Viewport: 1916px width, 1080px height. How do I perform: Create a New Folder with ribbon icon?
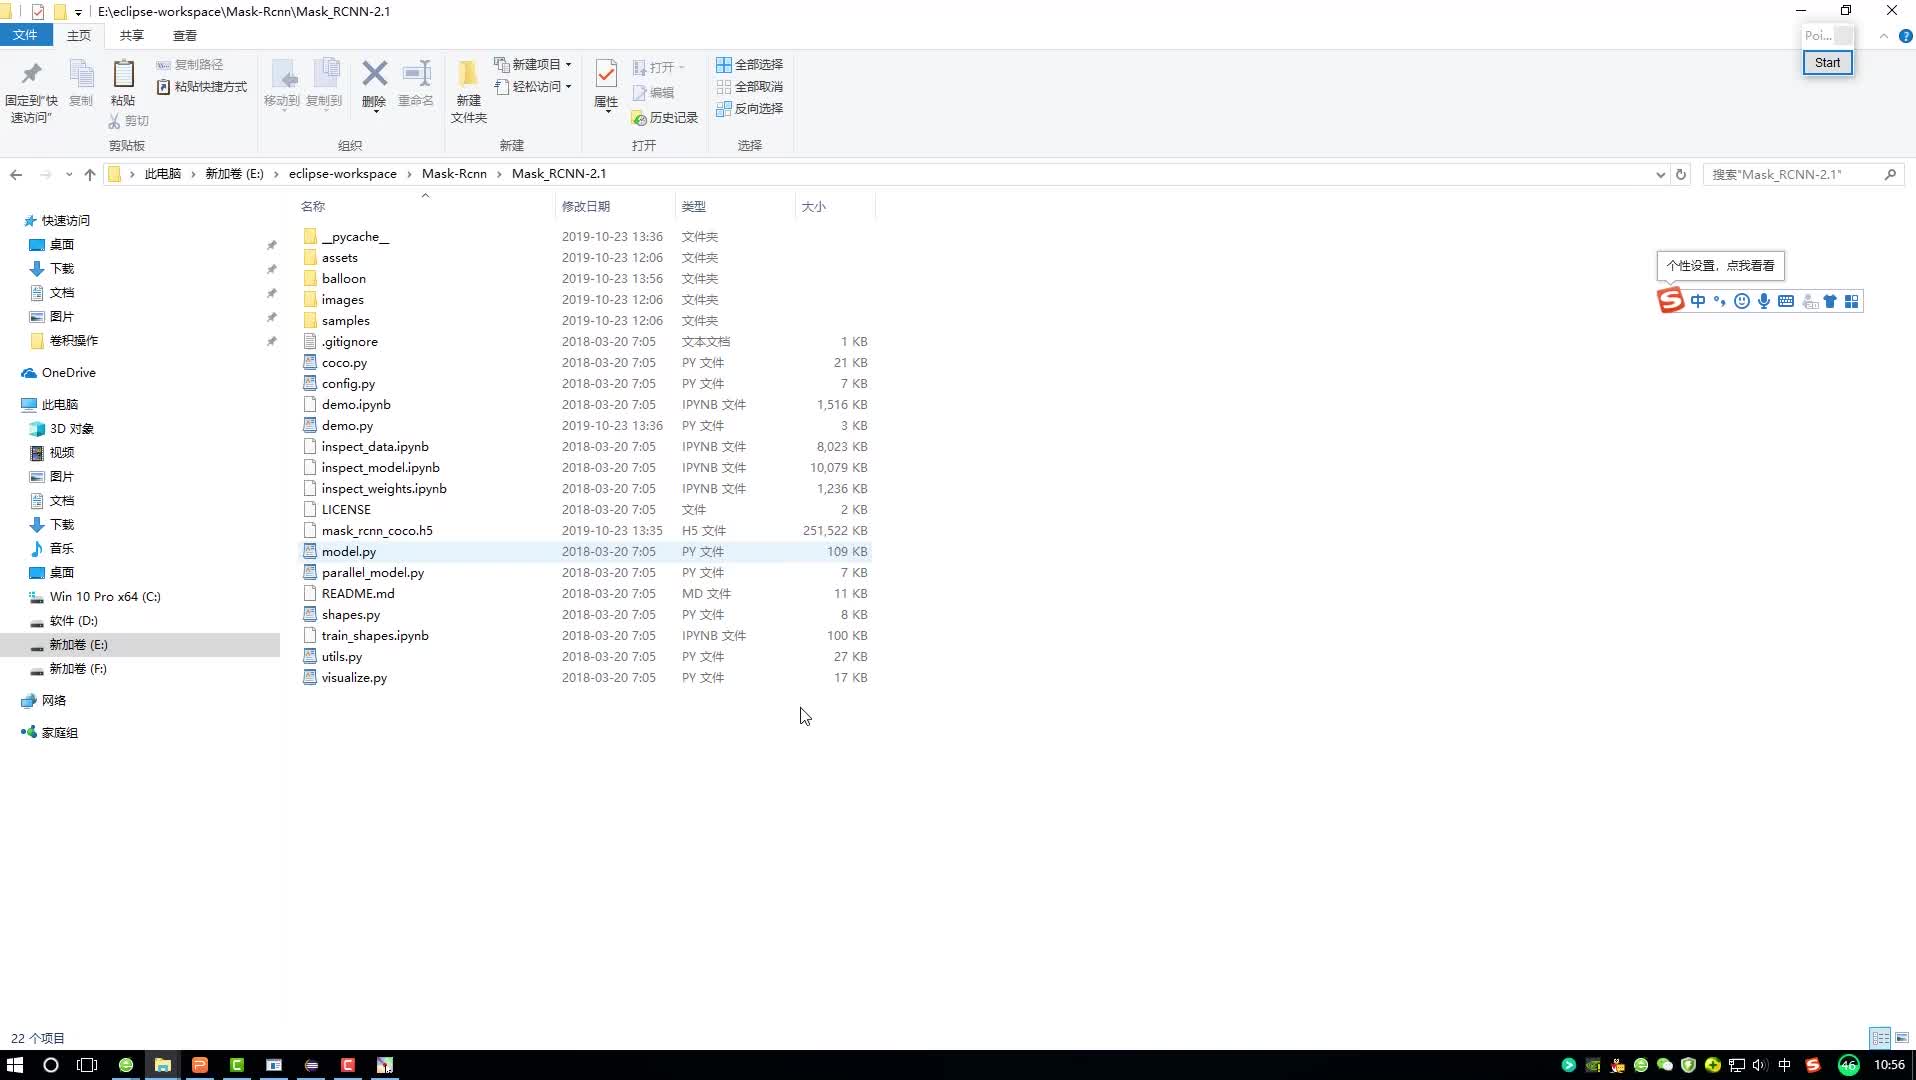(468, 74)
